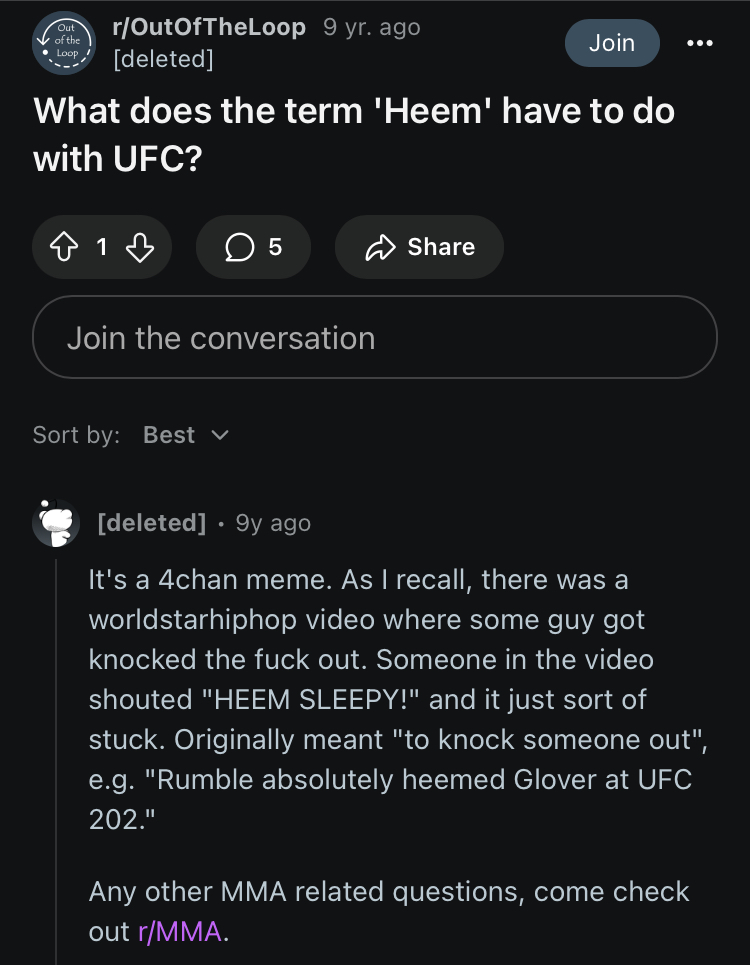Downvote the post about 'Heem'
This screenshot has width=750, height=965.
click(140, 247)
